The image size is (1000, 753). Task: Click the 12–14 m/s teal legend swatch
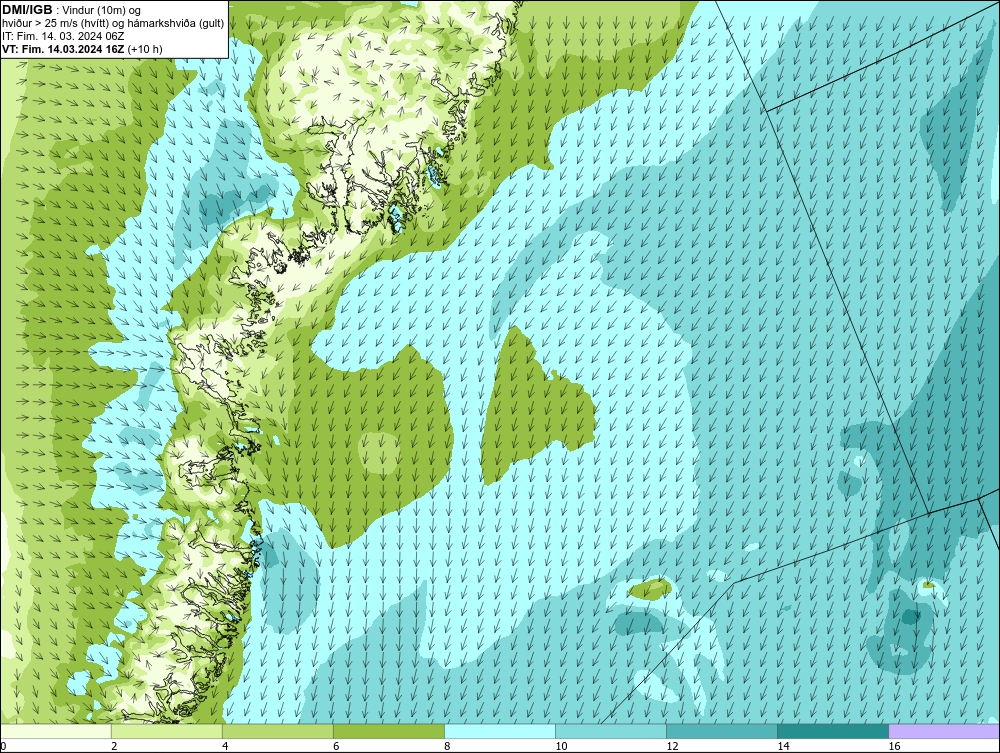(721, 731)
